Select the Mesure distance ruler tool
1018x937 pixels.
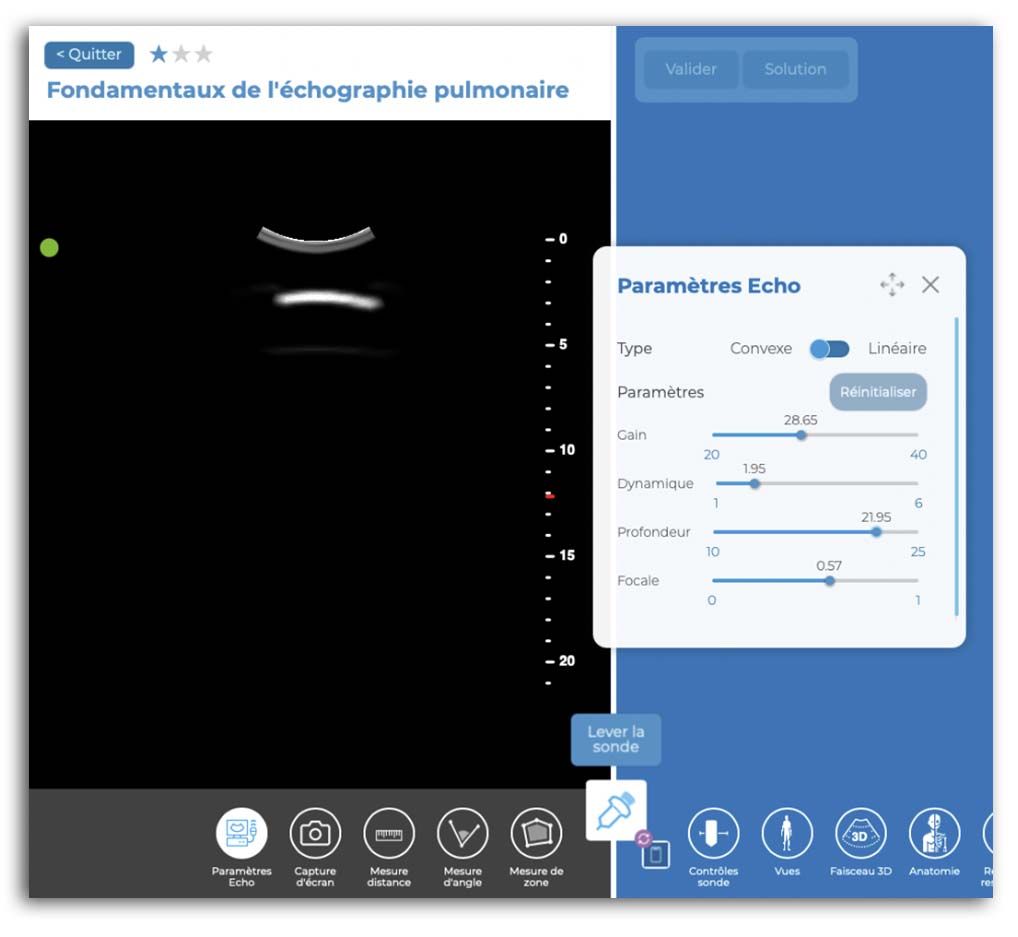pos(389,832)
